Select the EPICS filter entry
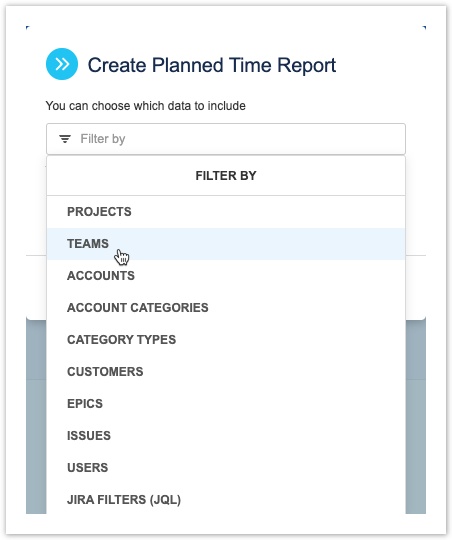452x540 pixels. pos(226,404)
